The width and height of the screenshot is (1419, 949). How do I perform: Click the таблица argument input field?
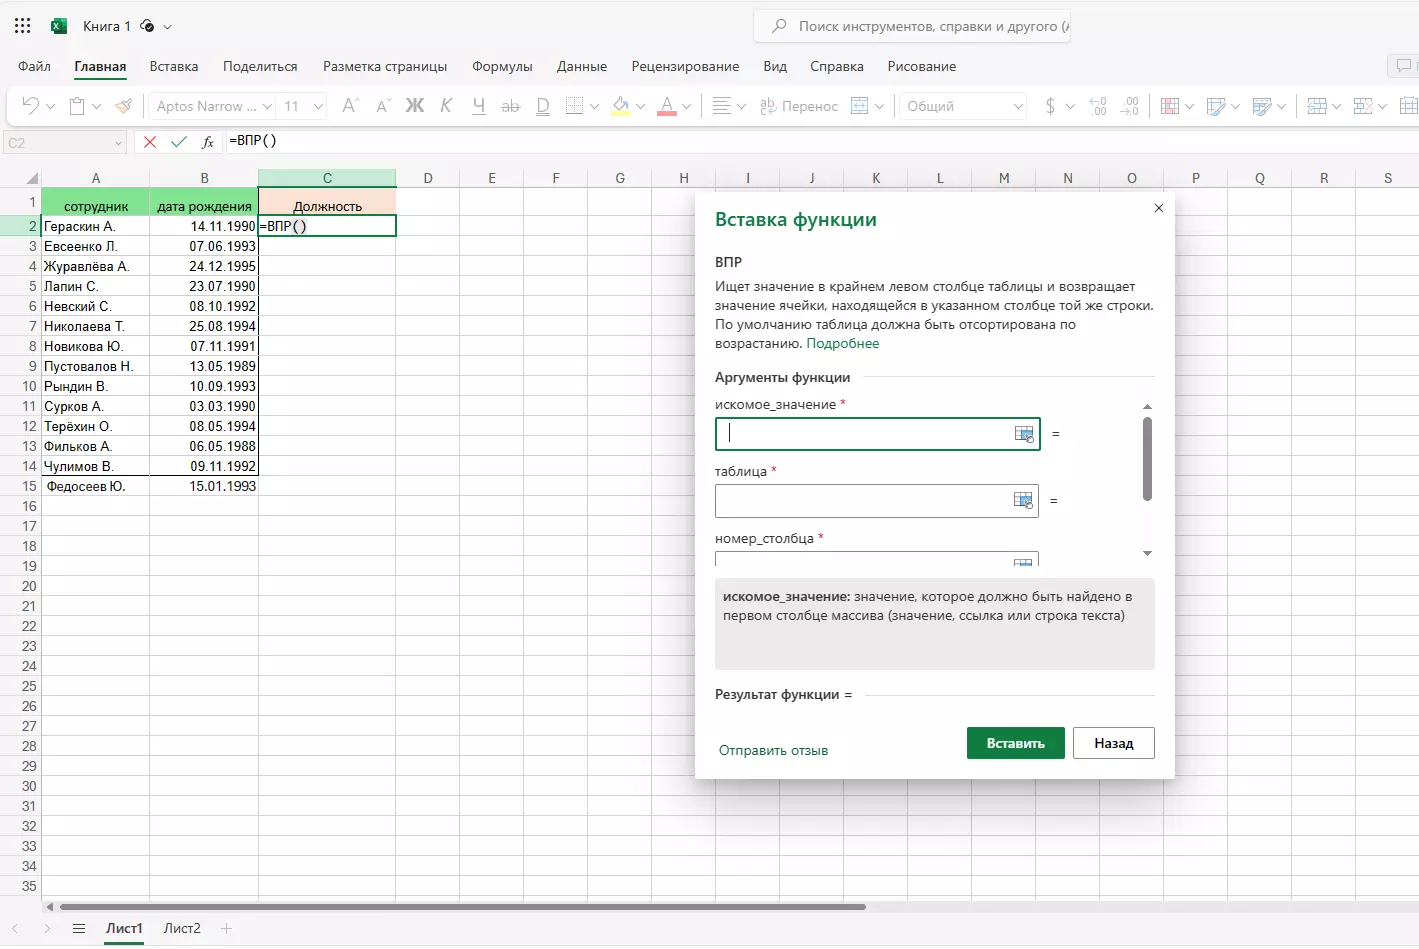point(862,501)
